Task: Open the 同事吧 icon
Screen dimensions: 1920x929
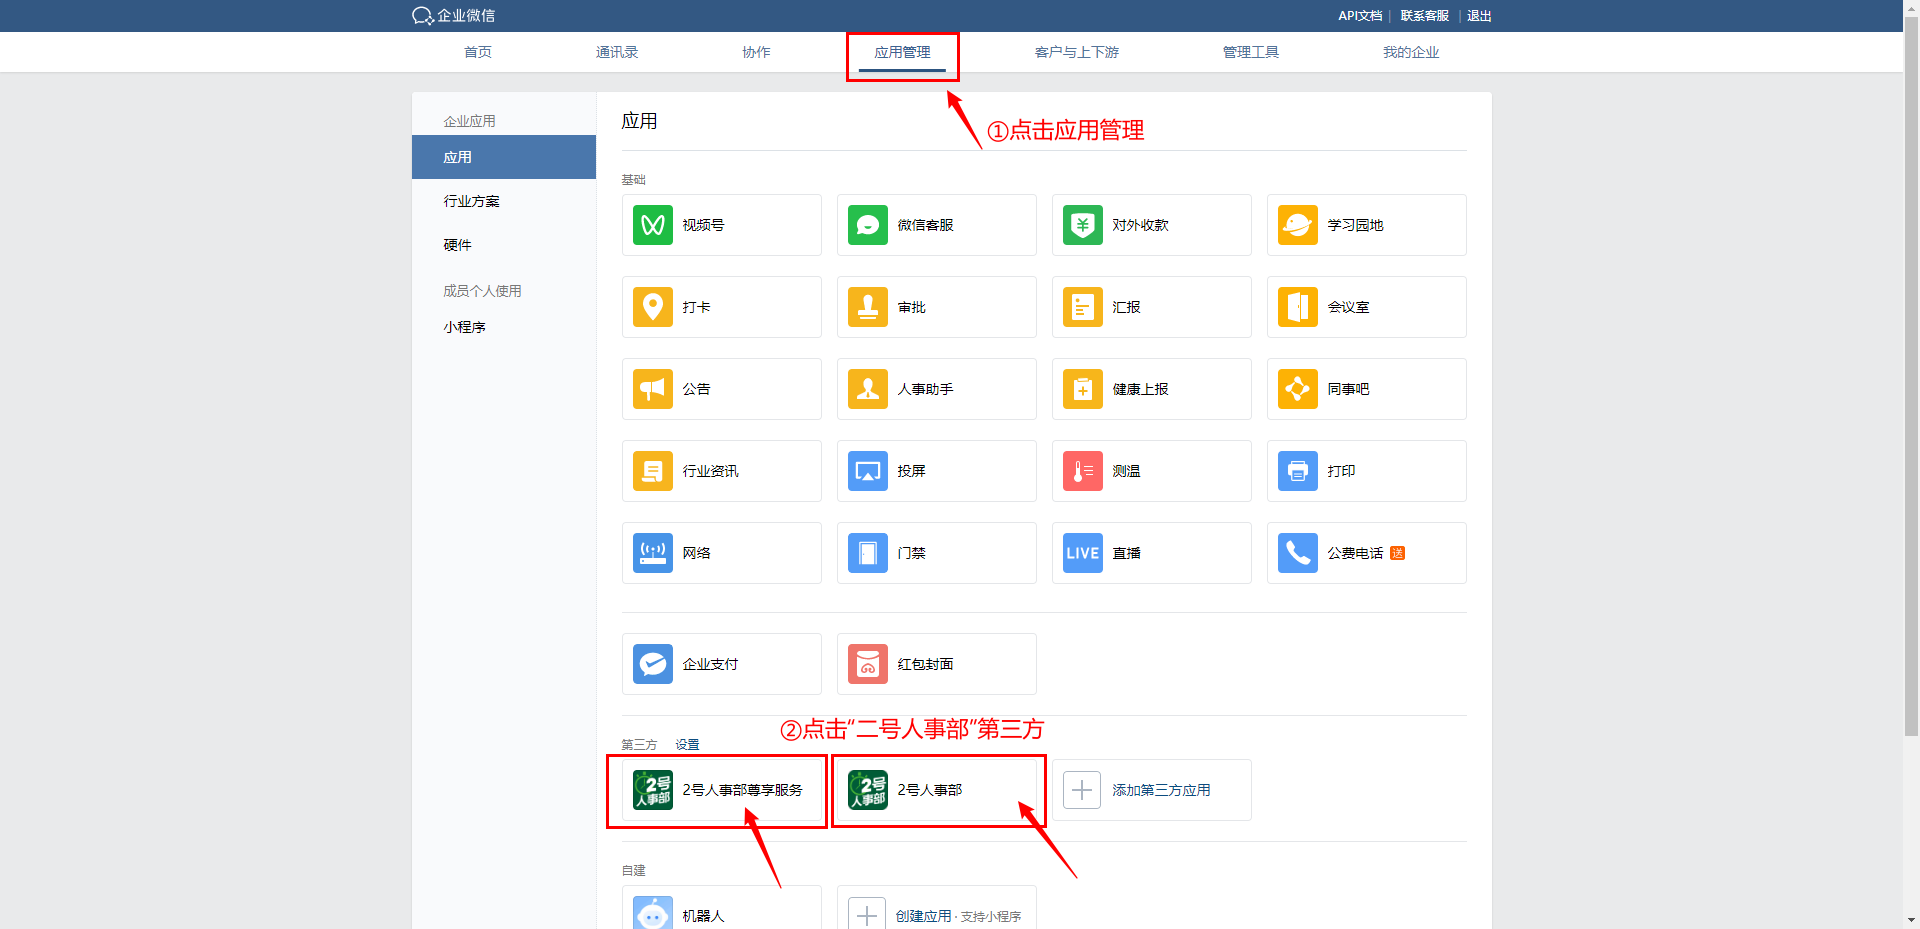Action: tap(1298, 389)
